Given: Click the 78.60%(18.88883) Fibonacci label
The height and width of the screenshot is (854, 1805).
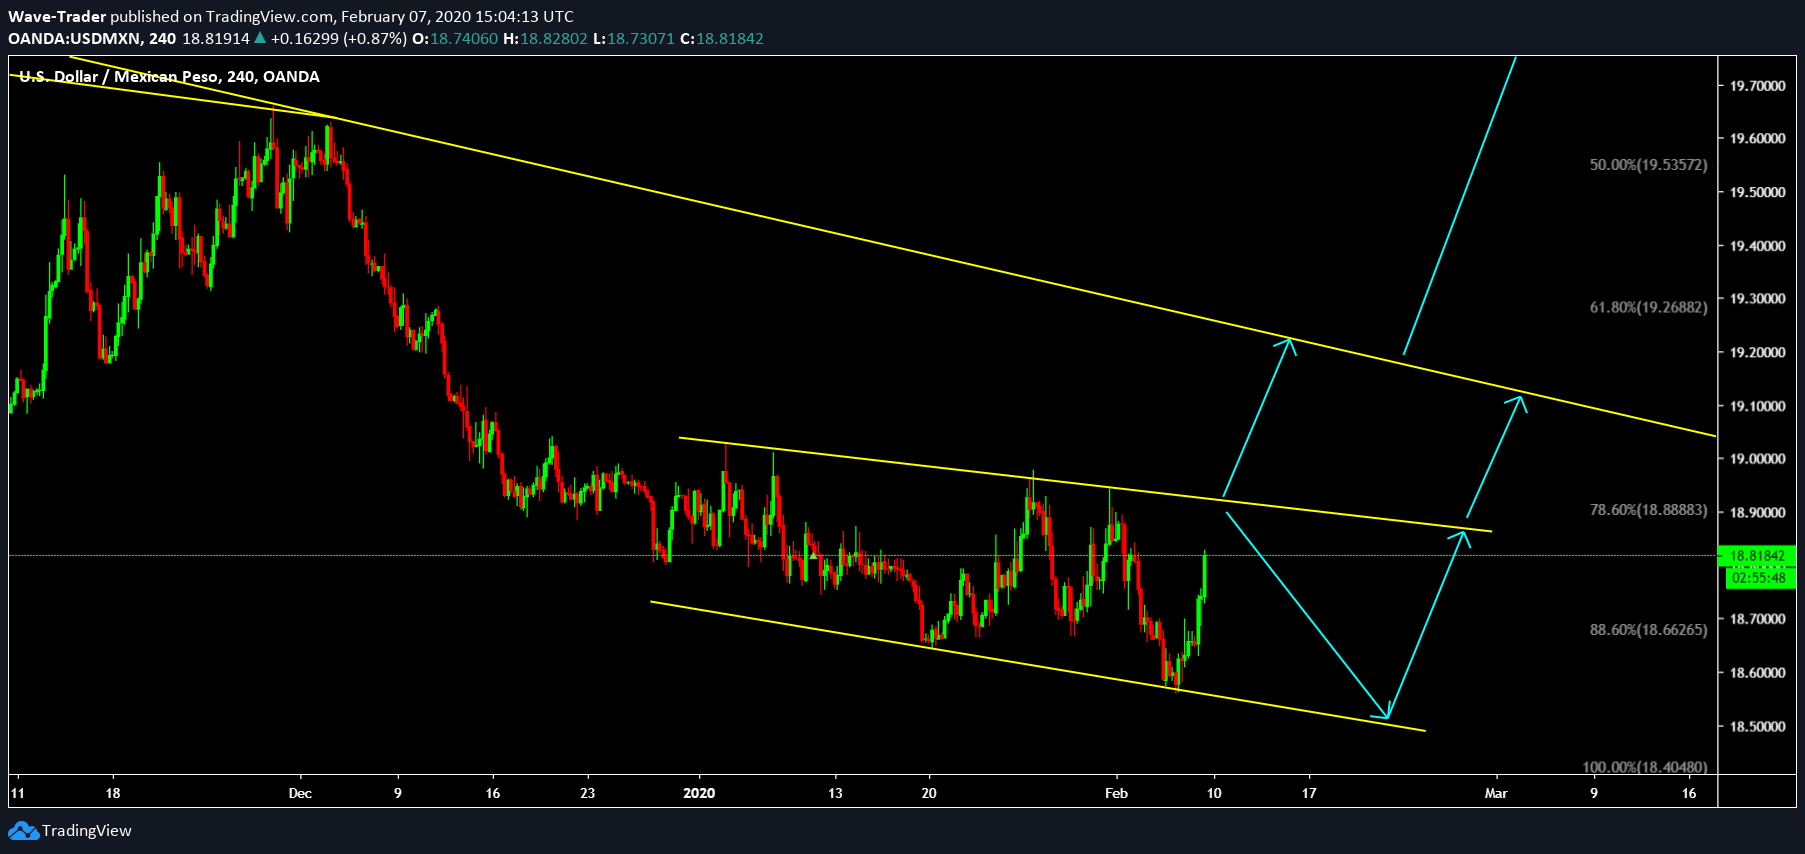Looking at the screenshot, I should (x=1648, y=510).
